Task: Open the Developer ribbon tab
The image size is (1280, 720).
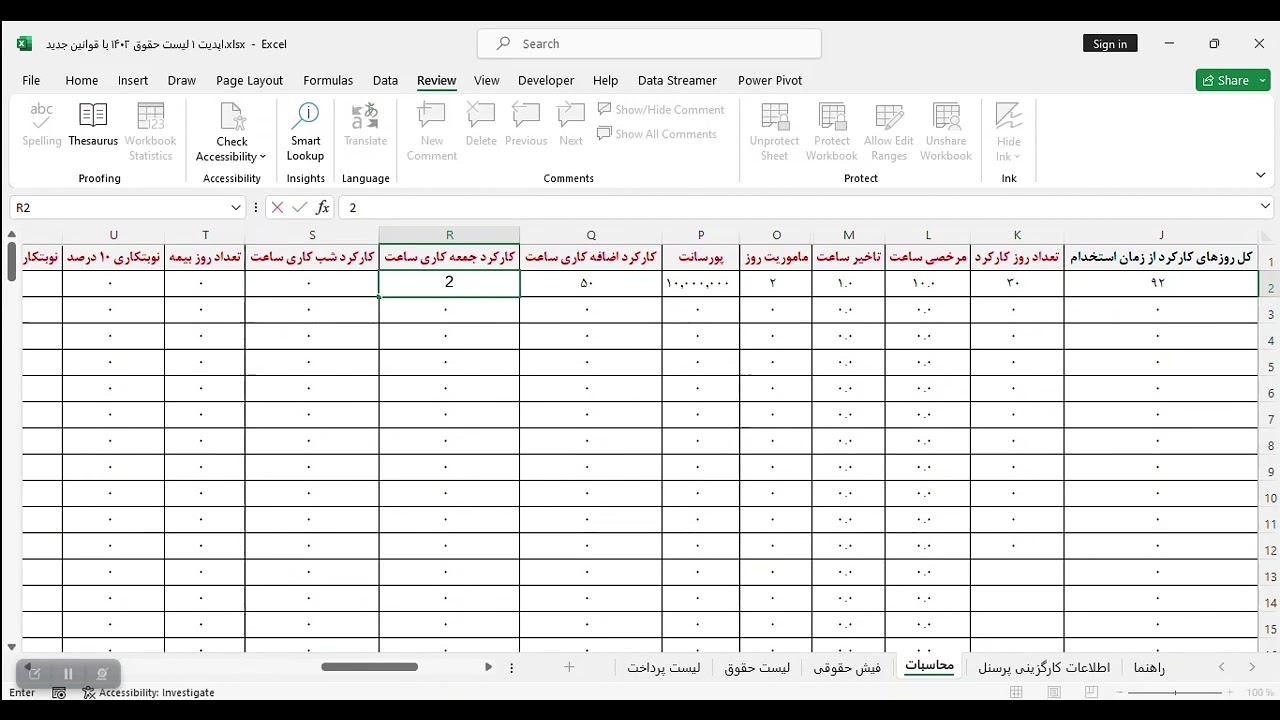Action: tap(546, 80)
